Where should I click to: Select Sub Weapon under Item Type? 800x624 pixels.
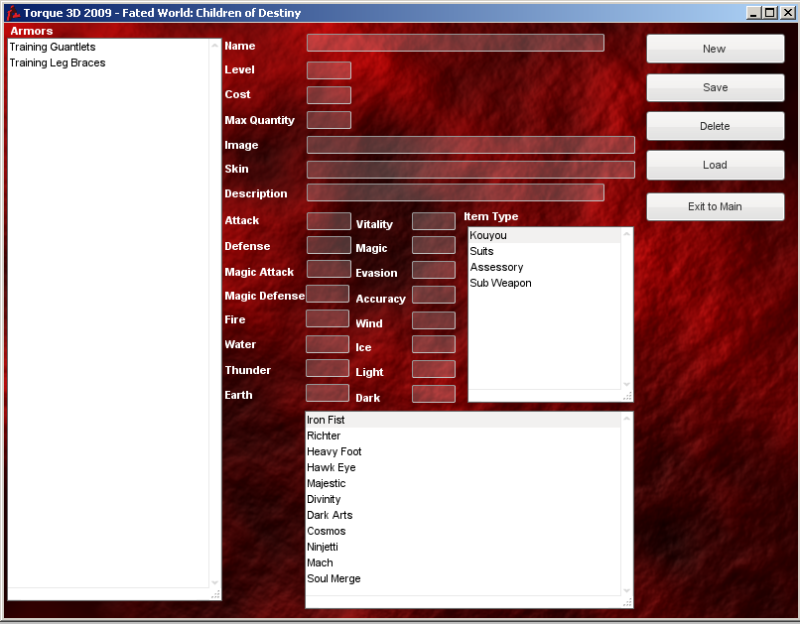[x=500, y=283]
